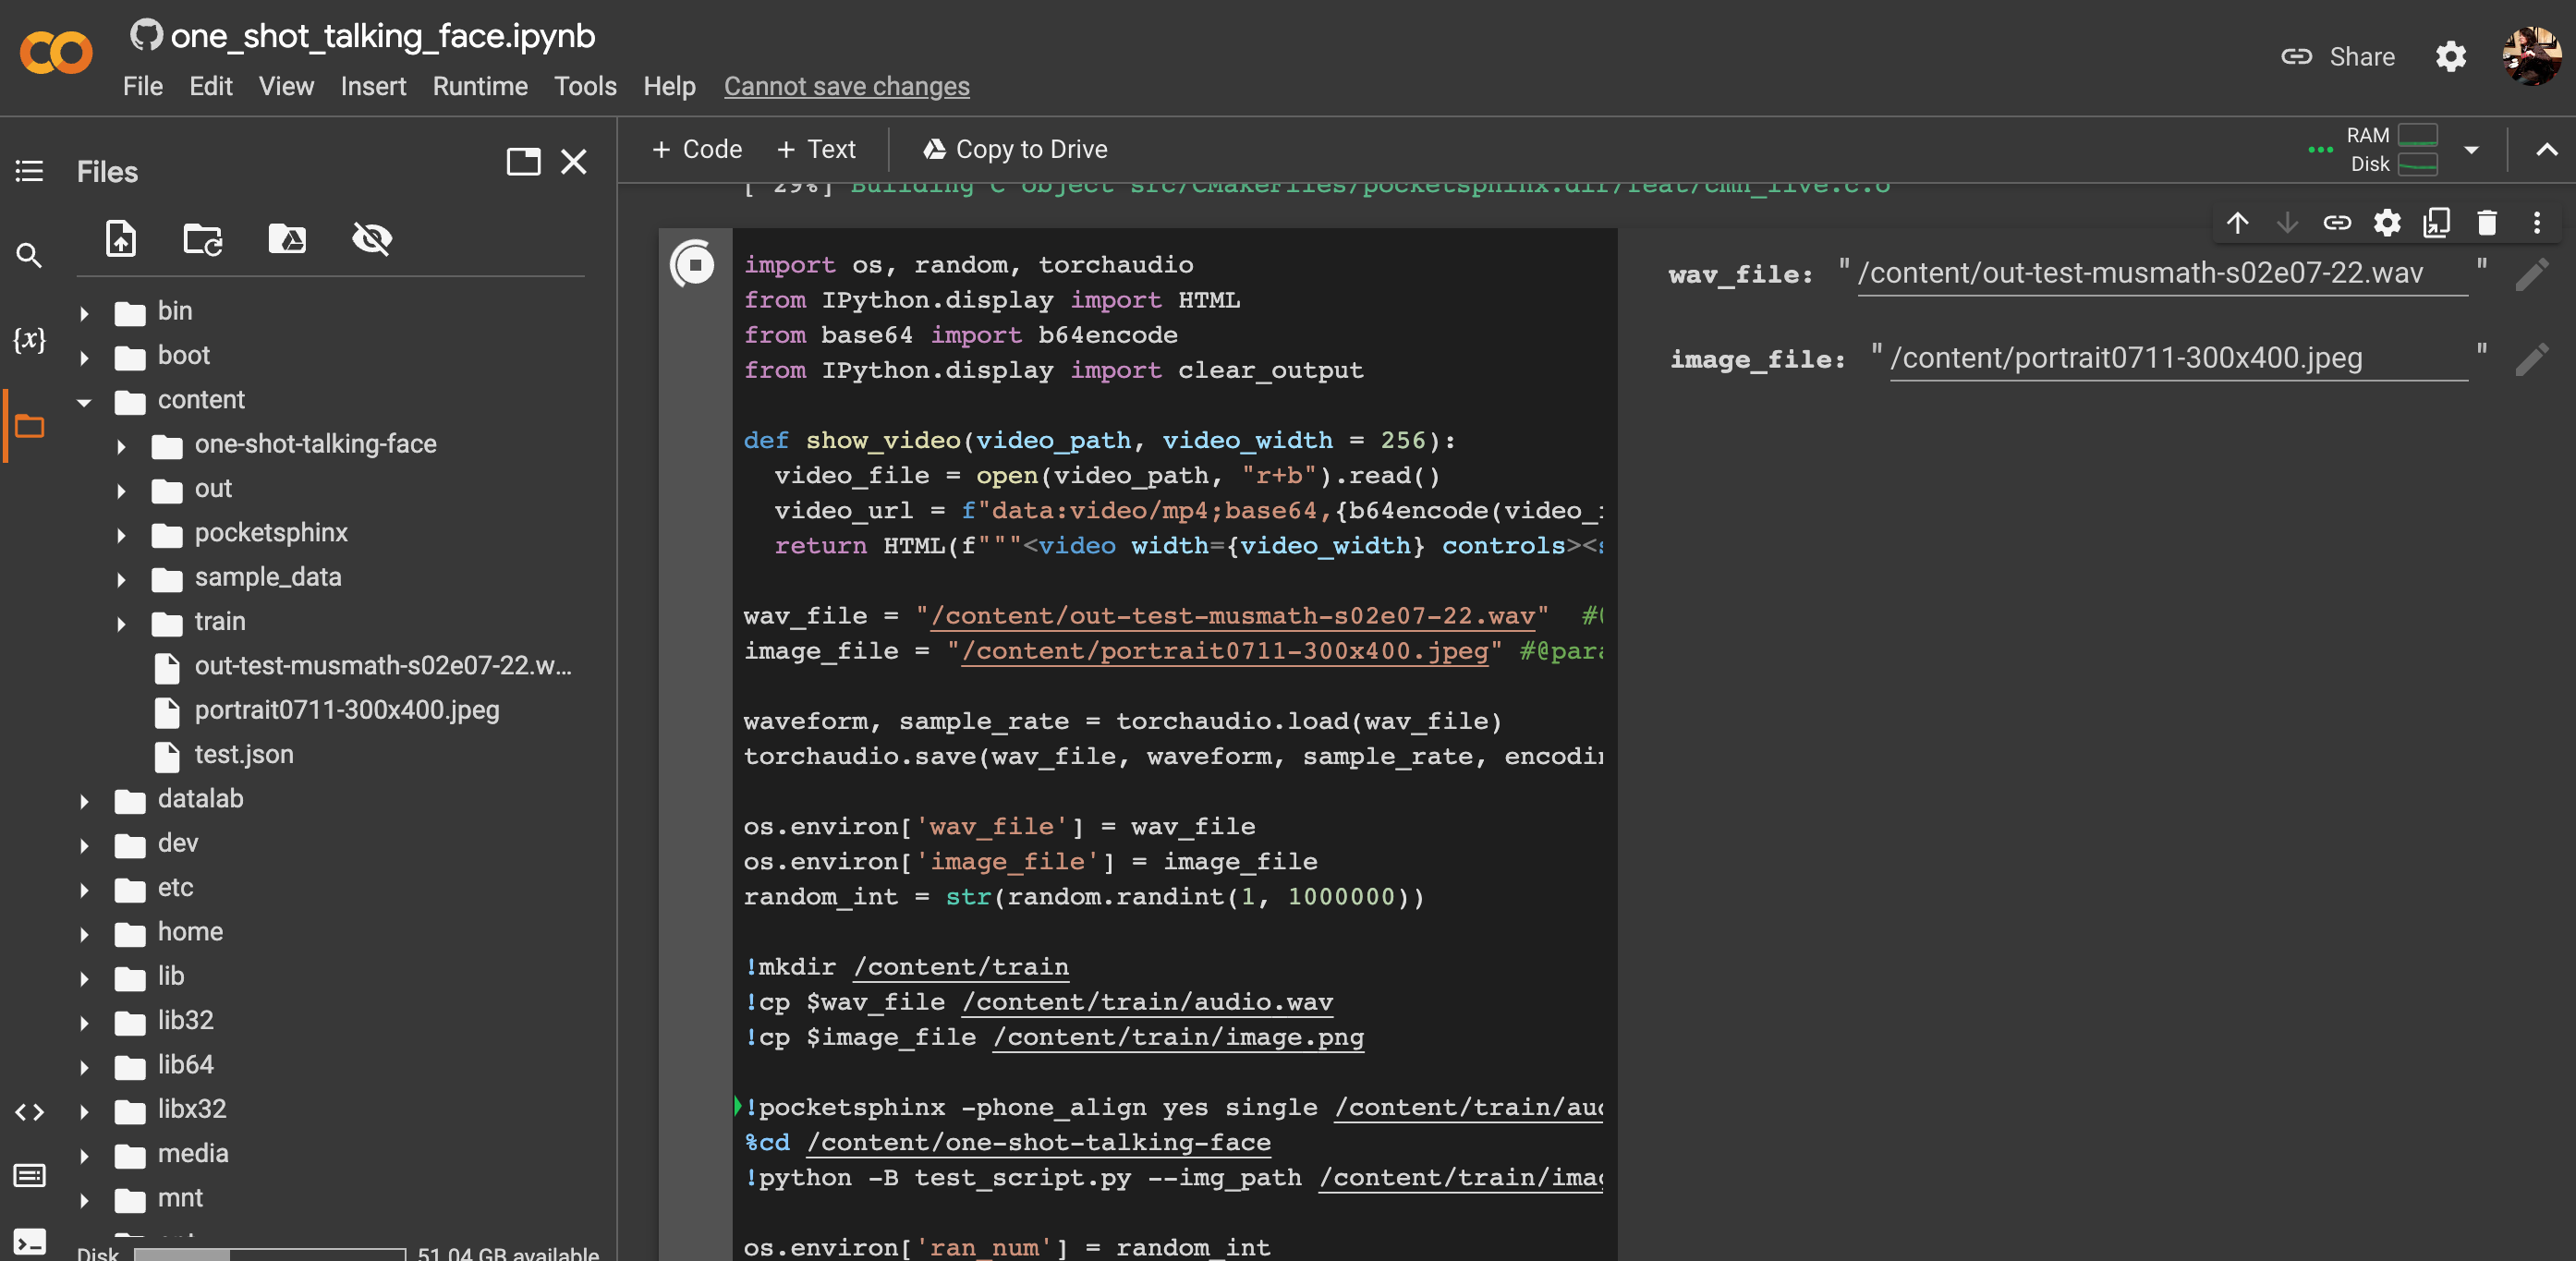Open the Terminal sidebar icon

(x=29, y=1242)
